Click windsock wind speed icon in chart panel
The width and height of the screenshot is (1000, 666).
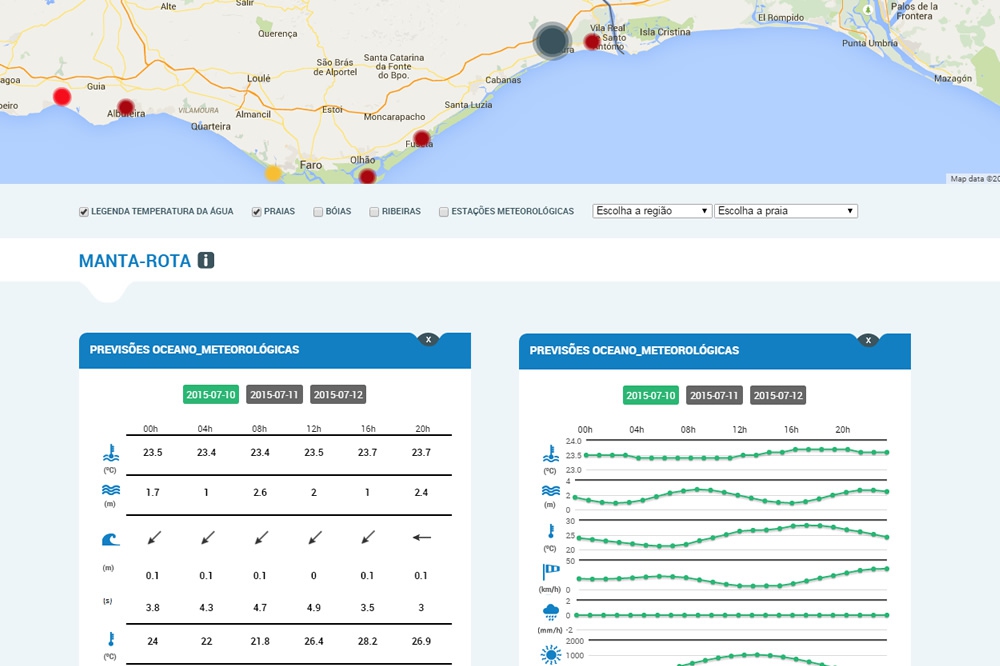click(551, 572)
